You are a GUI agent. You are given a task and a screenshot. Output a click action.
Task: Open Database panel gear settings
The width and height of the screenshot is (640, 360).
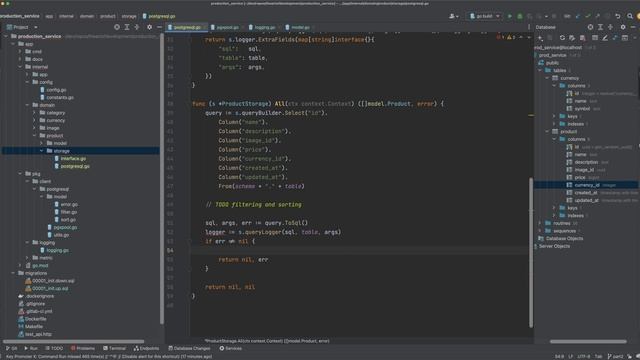point(623,27)
